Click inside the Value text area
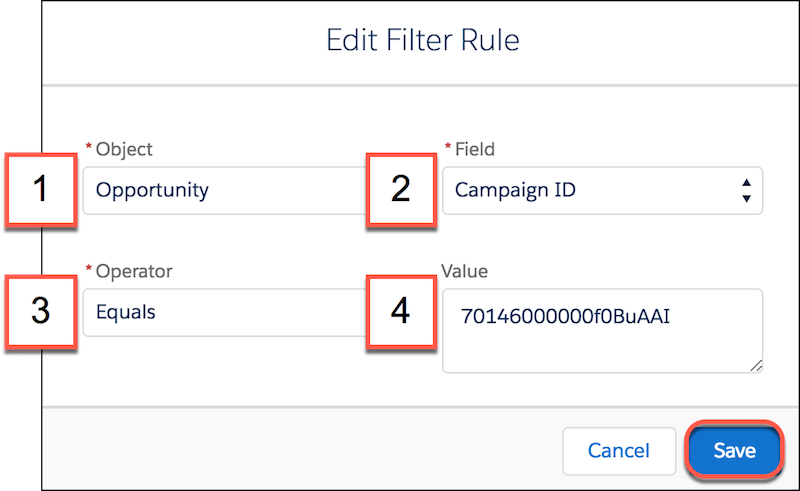Viewport: 800px width, 491px height. [602, 331]
